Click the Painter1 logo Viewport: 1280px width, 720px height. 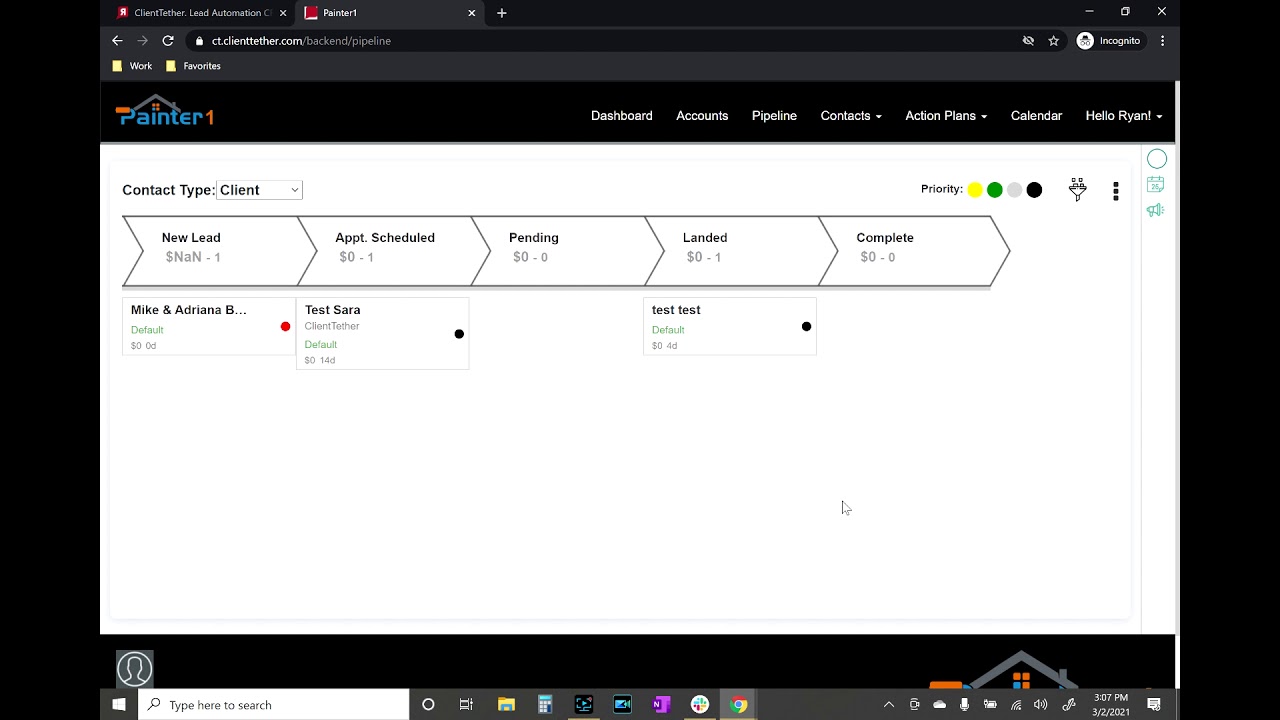click(165, 112)
